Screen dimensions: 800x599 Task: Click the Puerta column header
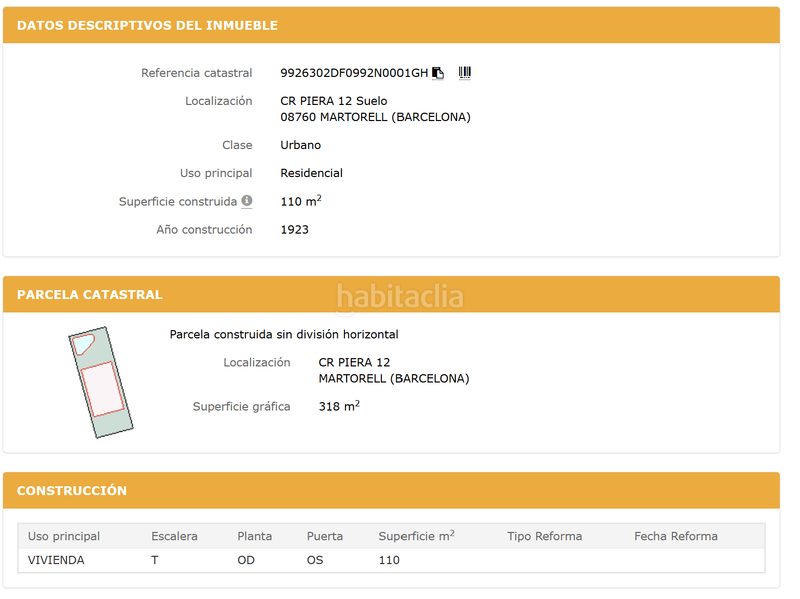click(x=324, y=536)
